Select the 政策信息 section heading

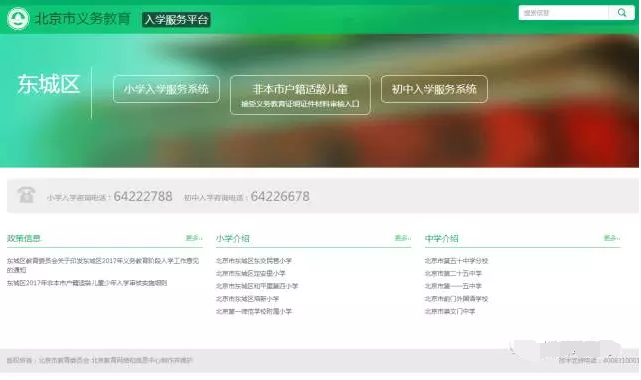point(24,238)
